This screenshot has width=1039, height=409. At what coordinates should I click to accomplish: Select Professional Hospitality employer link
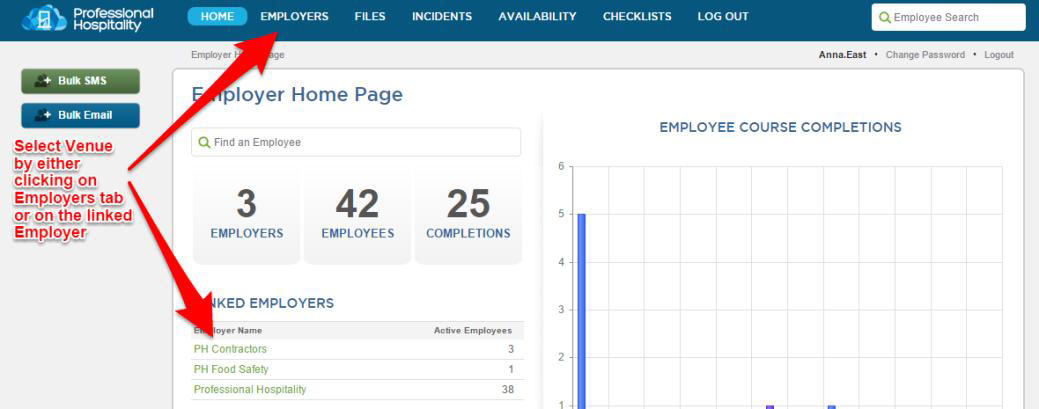(250, 389)
